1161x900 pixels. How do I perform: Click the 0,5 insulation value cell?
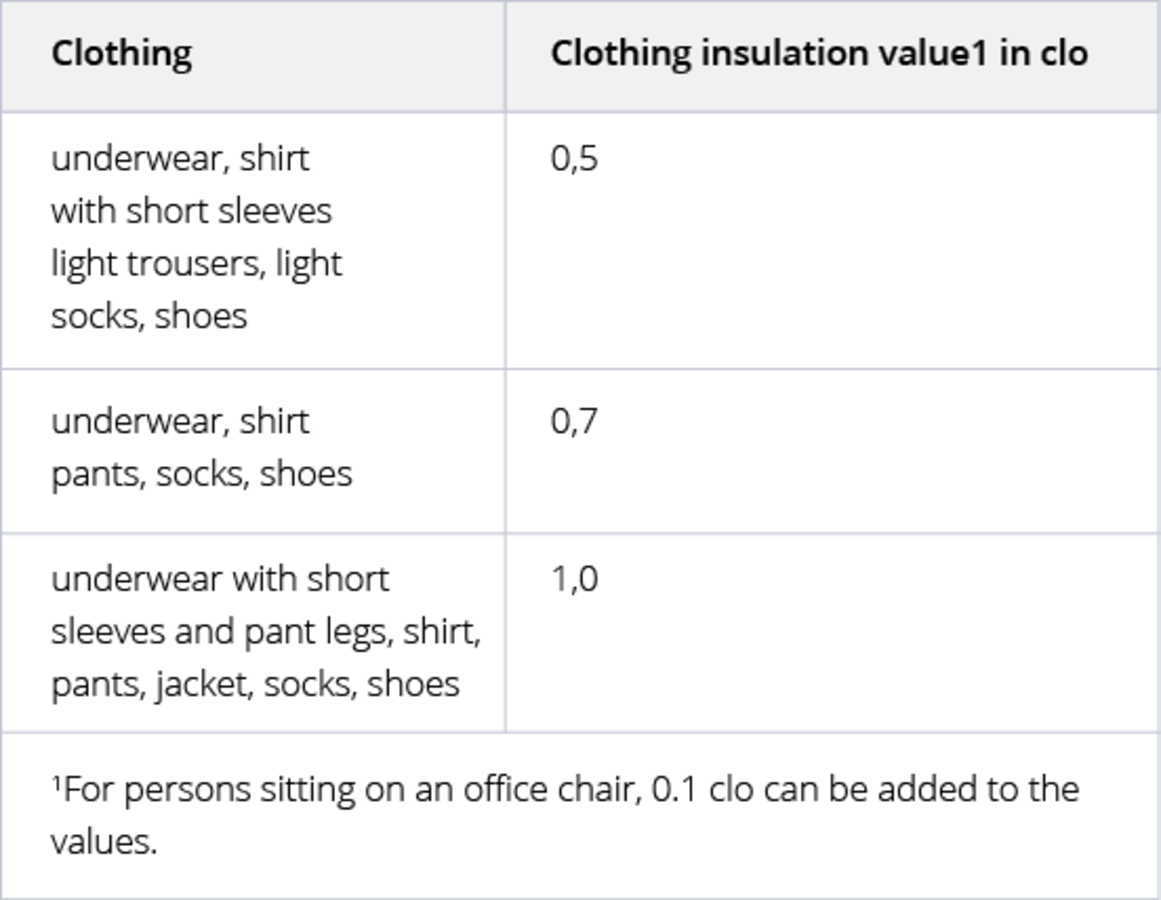coord(574,159)
